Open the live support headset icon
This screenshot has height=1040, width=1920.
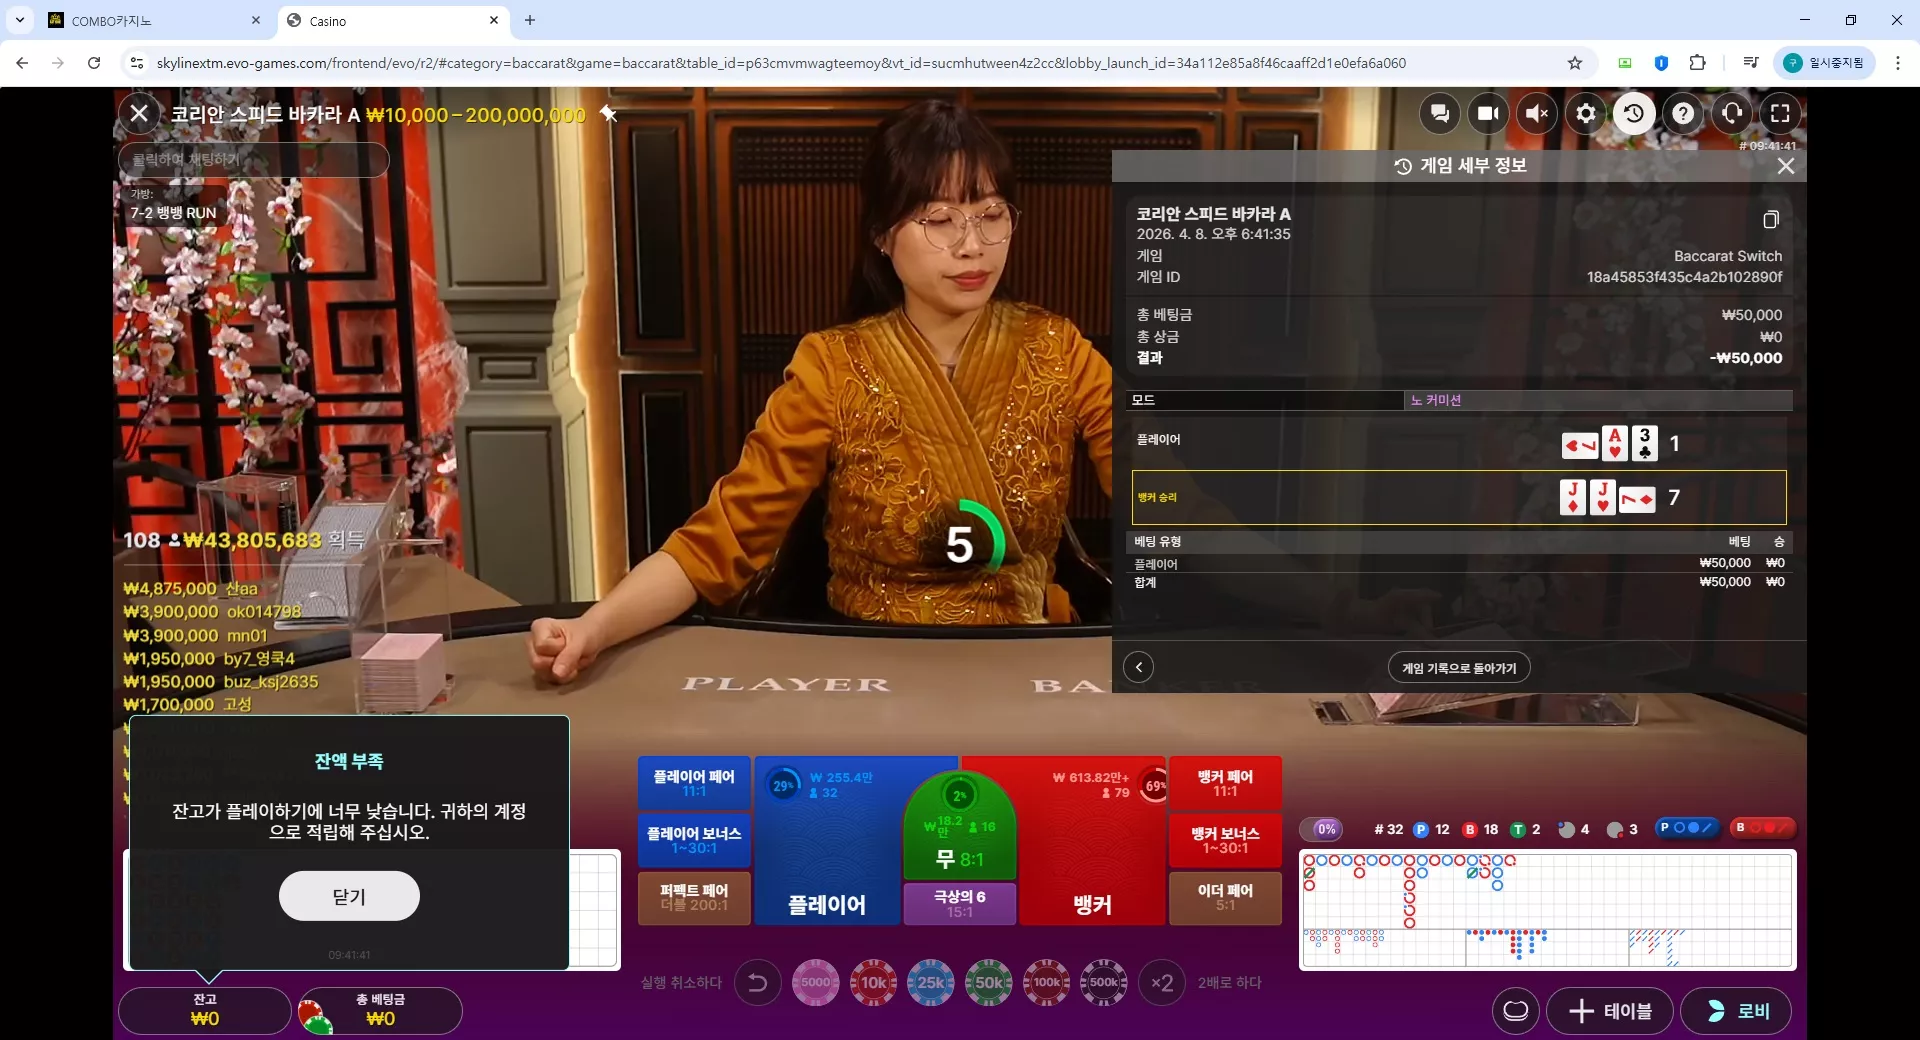(1732, 114)
